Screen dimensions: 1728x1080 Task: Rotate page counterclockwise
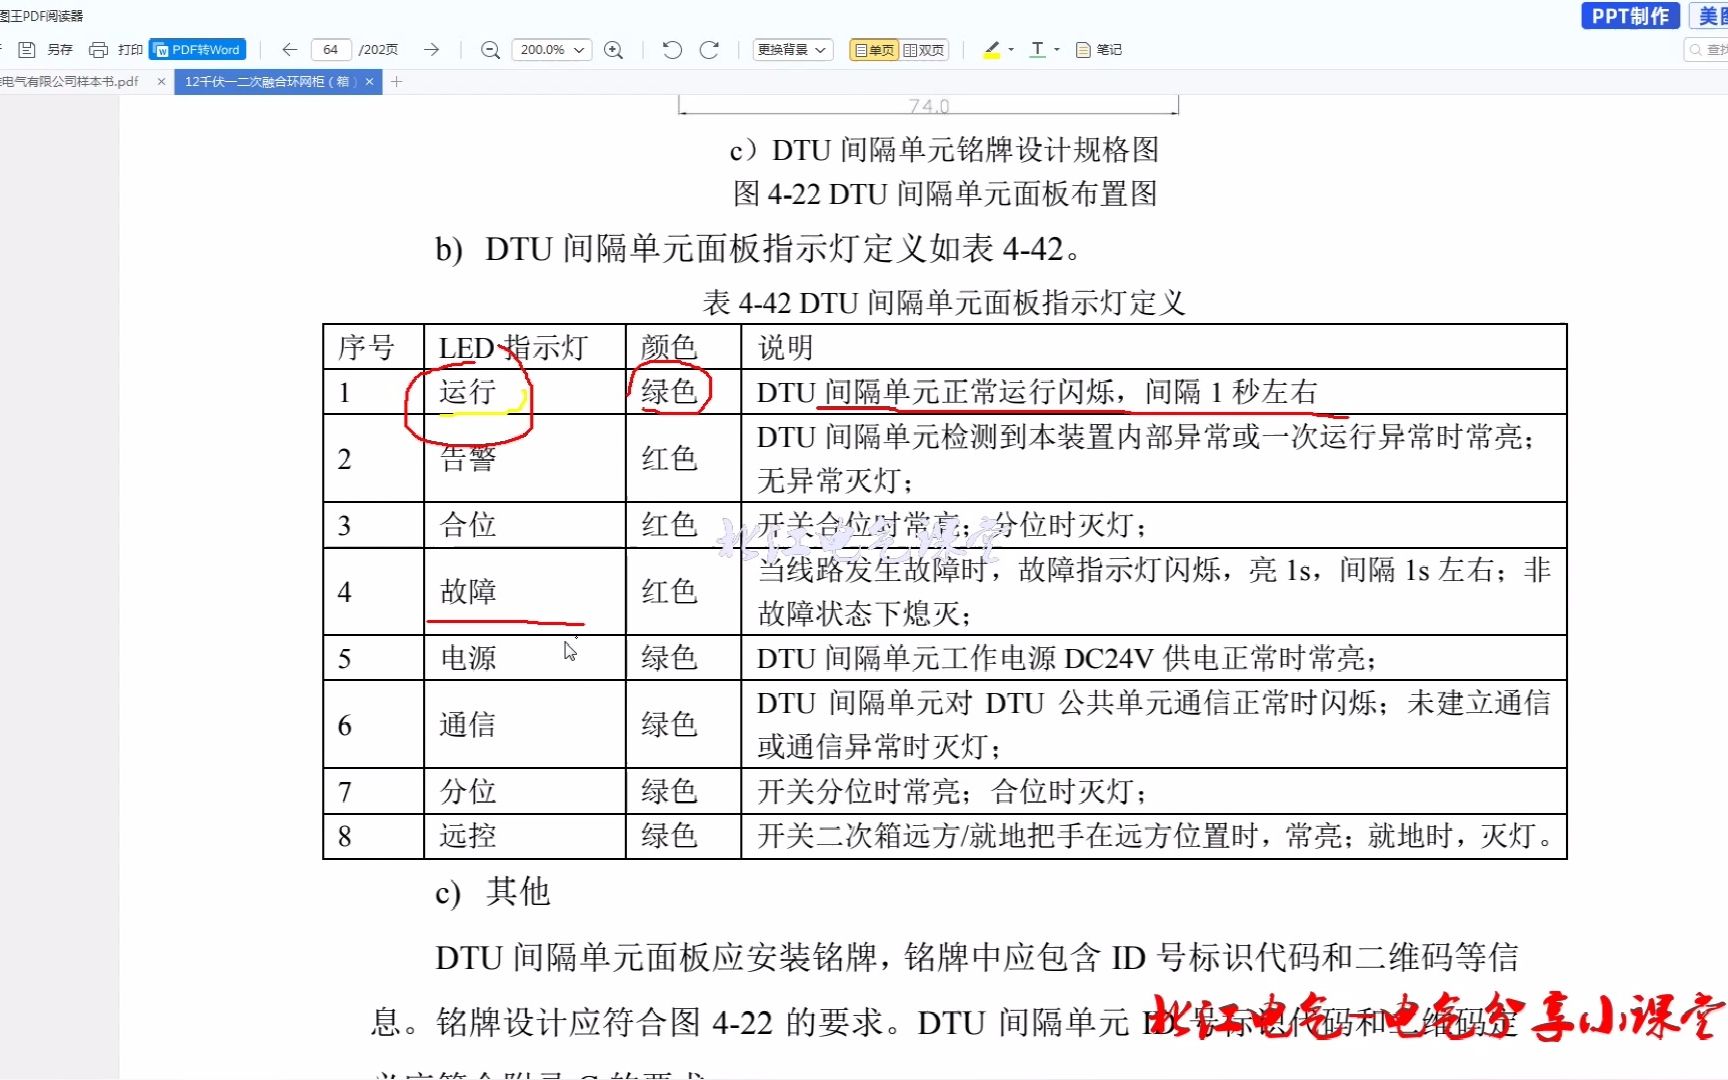[672, 49]
